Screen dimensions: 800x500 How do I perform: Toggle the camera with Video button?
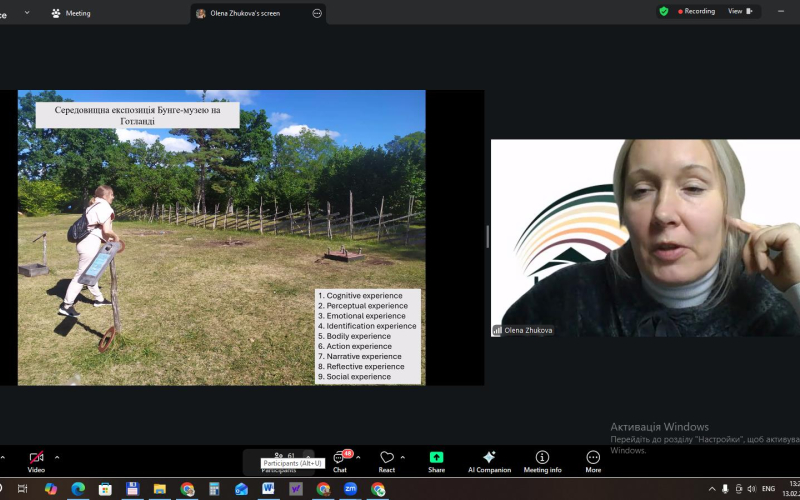click(x=36, y=460)
